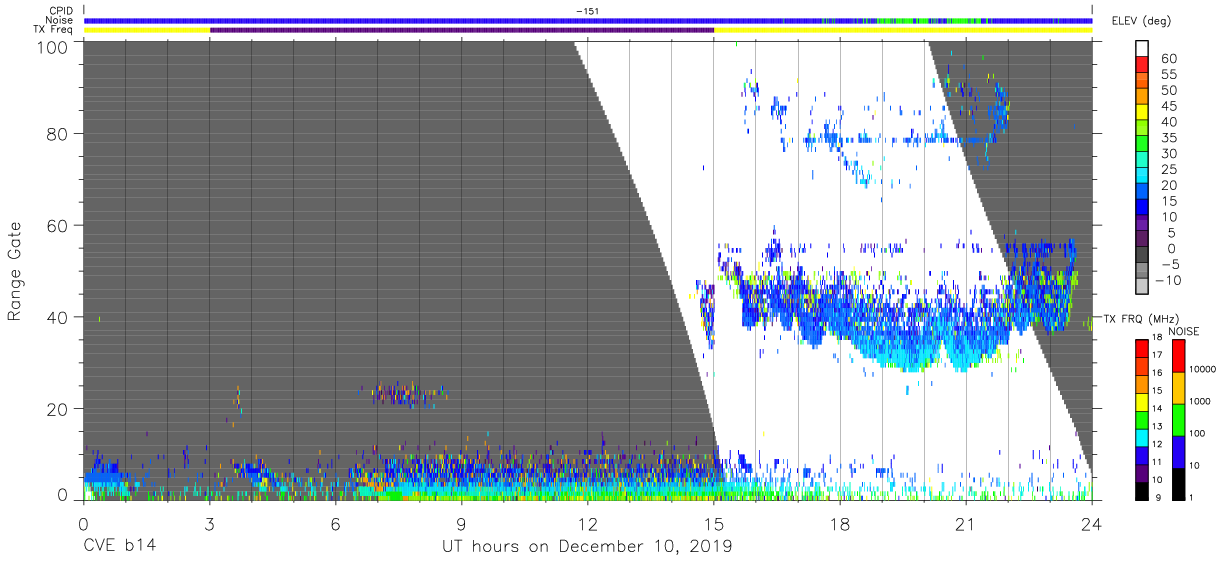Click the CVE b14 radar beam label
The image size is (1228, 567).
click(118, 547)
